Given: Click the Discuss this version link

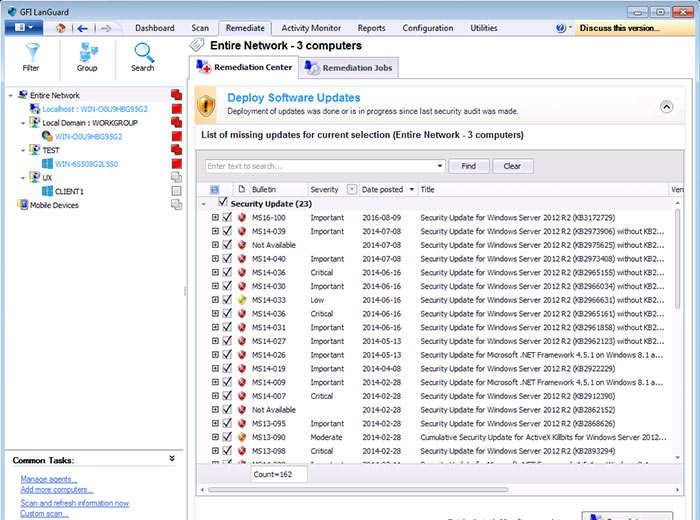Looking at the screenshot, I should (x=620, y=28).
